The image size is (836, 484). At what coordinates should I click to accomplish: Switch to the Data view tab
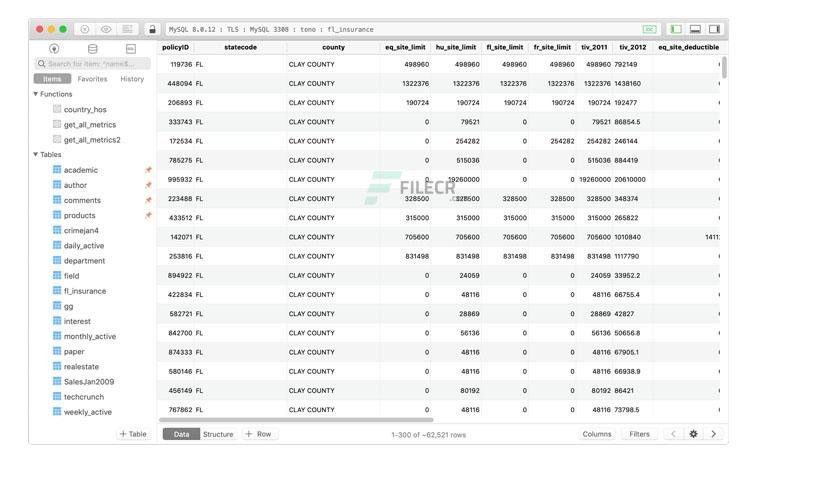point(181,434)
